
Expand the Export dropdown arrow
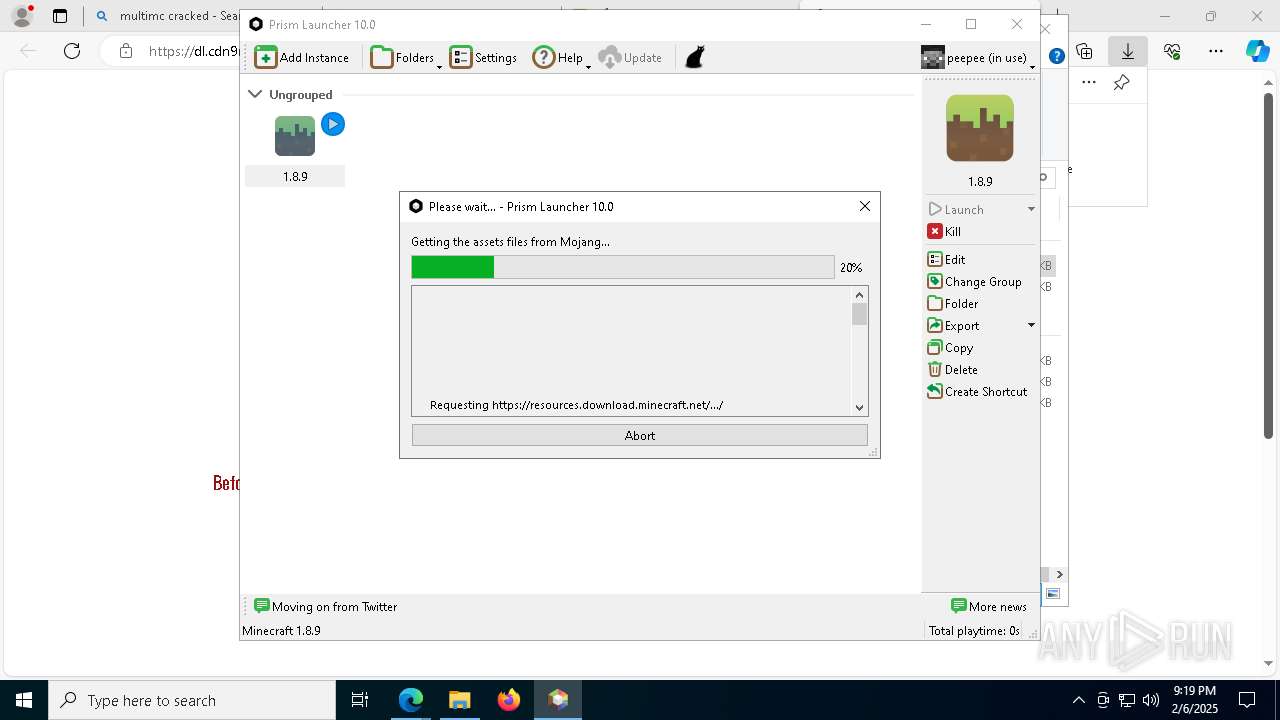tap(1031, 325)
